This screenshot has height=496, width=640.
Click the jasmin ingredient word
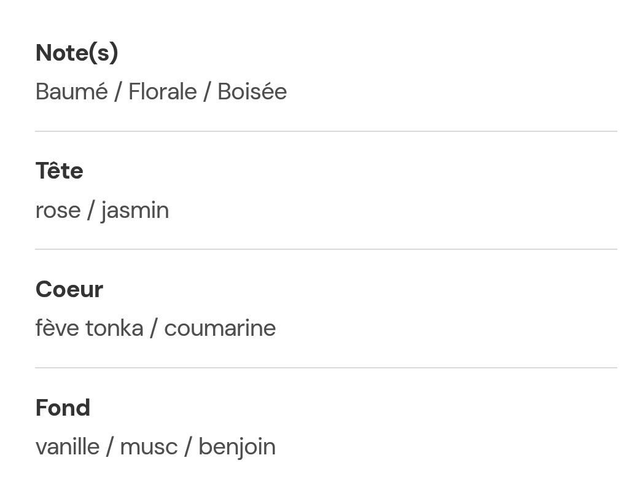[135, 211]
